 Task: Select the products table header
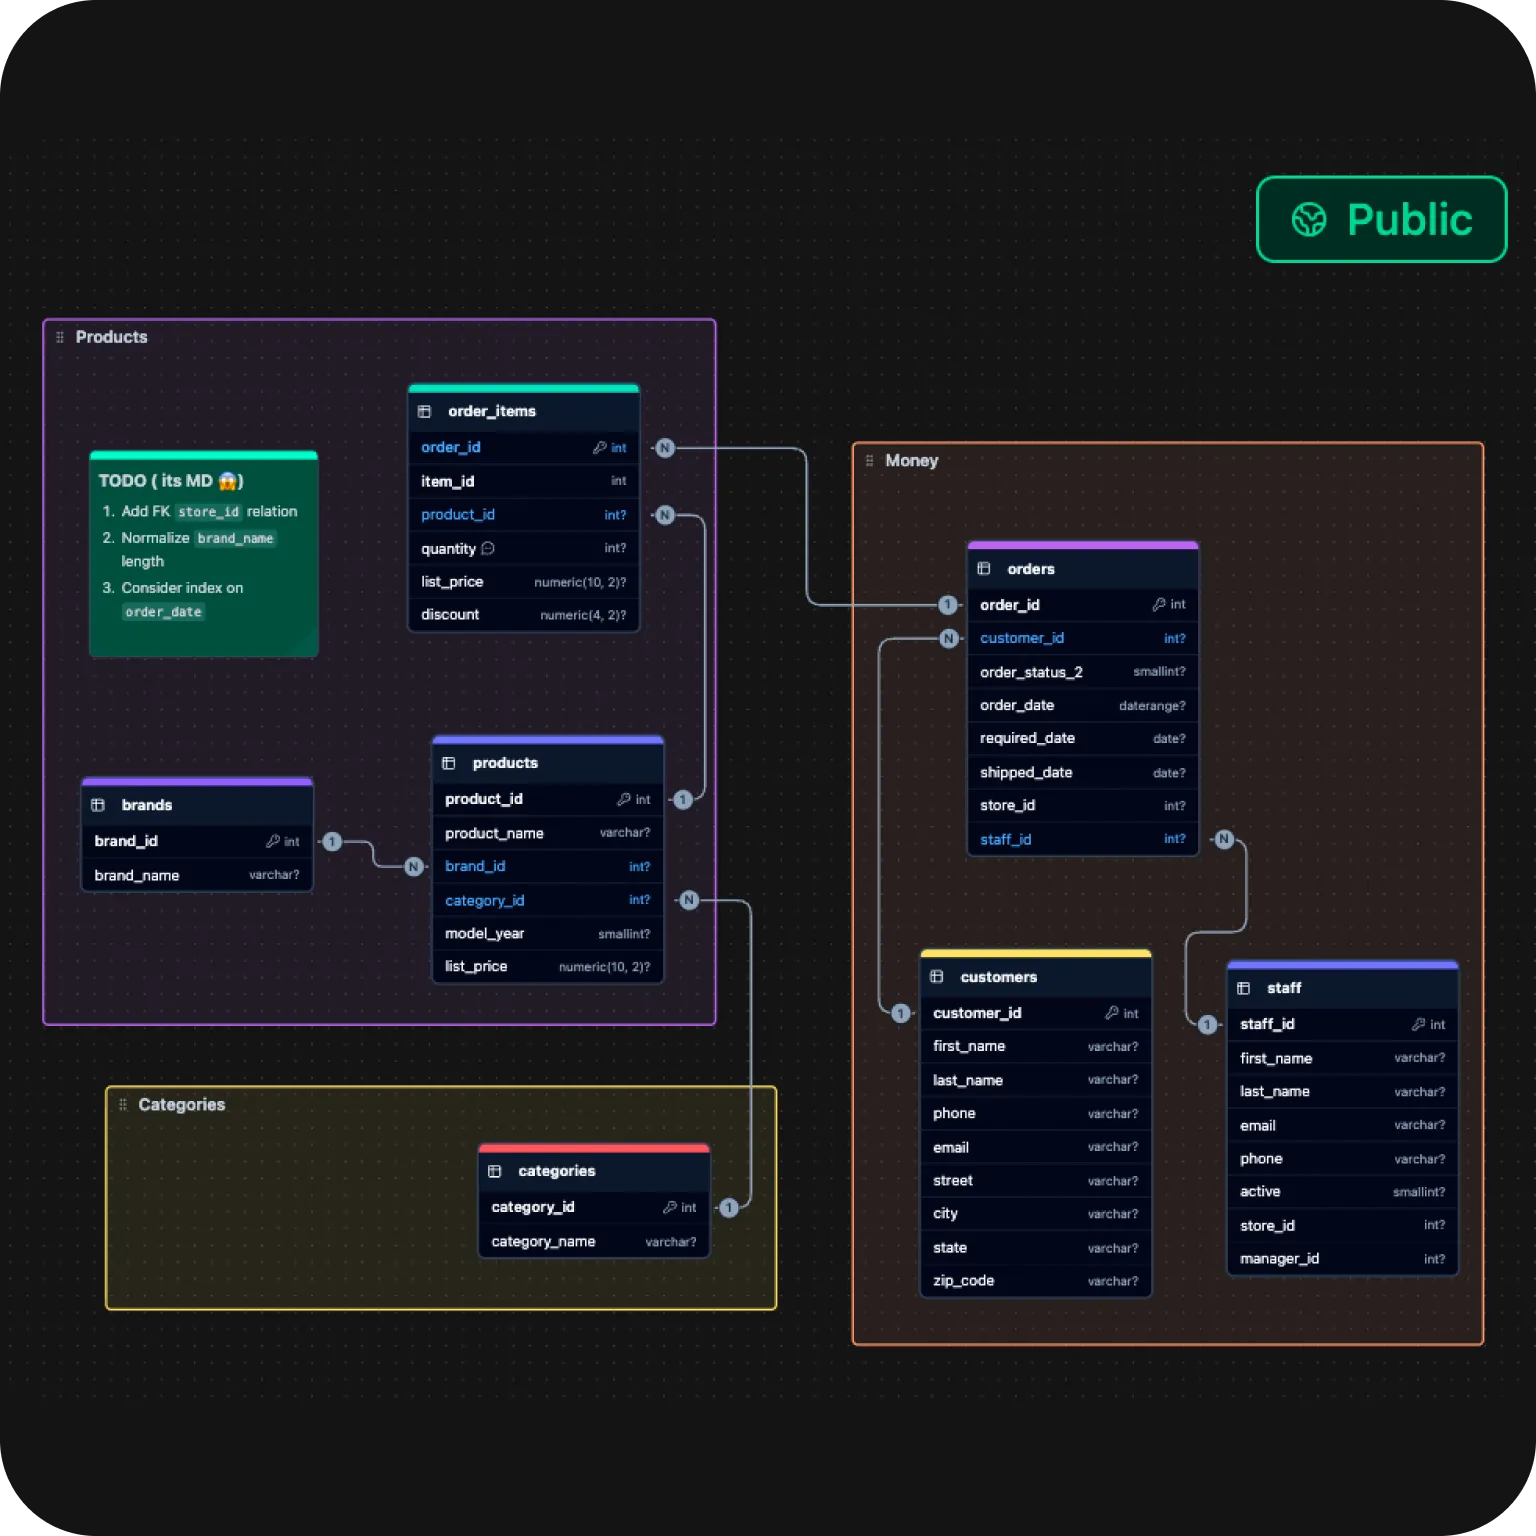[548, 763]
